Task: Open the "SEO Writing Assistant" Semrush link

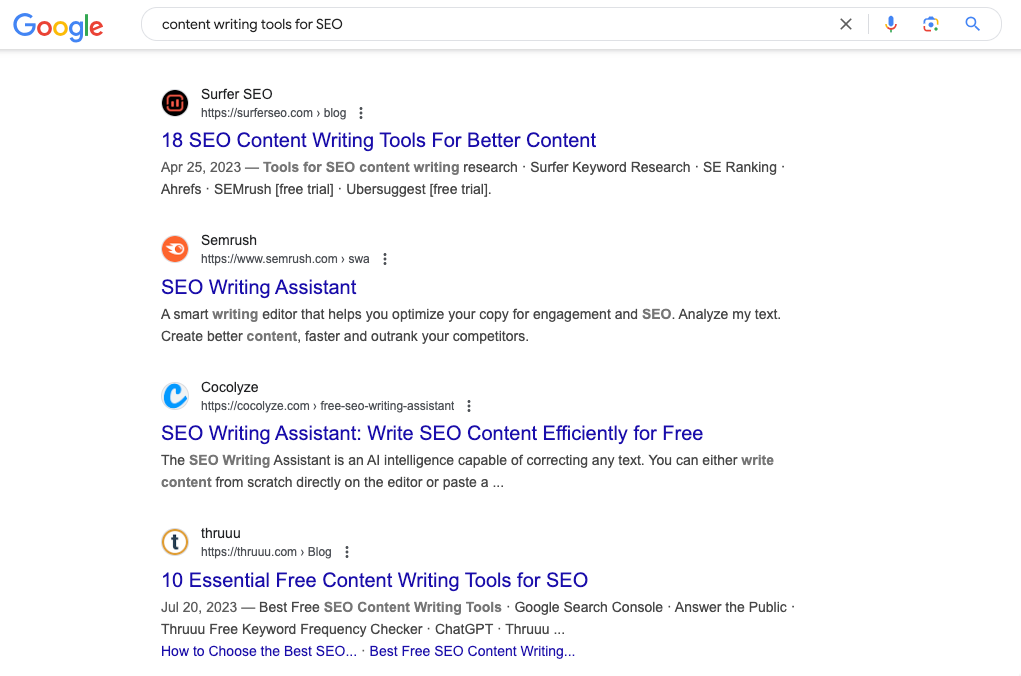Action: [259, 287]
